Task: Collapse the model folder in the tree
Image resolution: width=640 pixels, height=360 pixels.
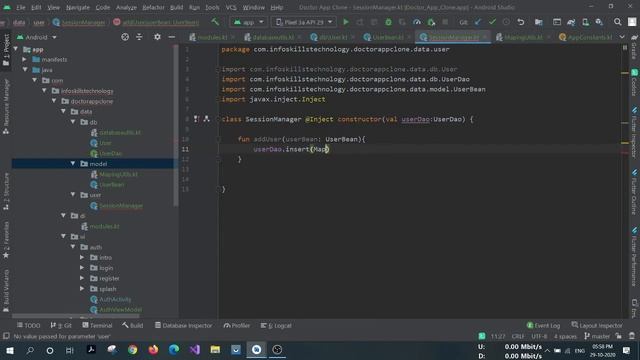Action: [x=73, y=163]
